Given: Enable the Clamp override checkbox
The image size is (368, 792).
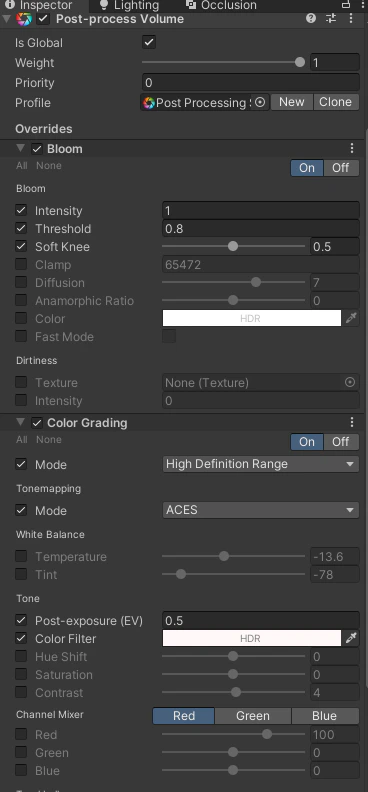Looking at the screenshot, I should 21,264.
